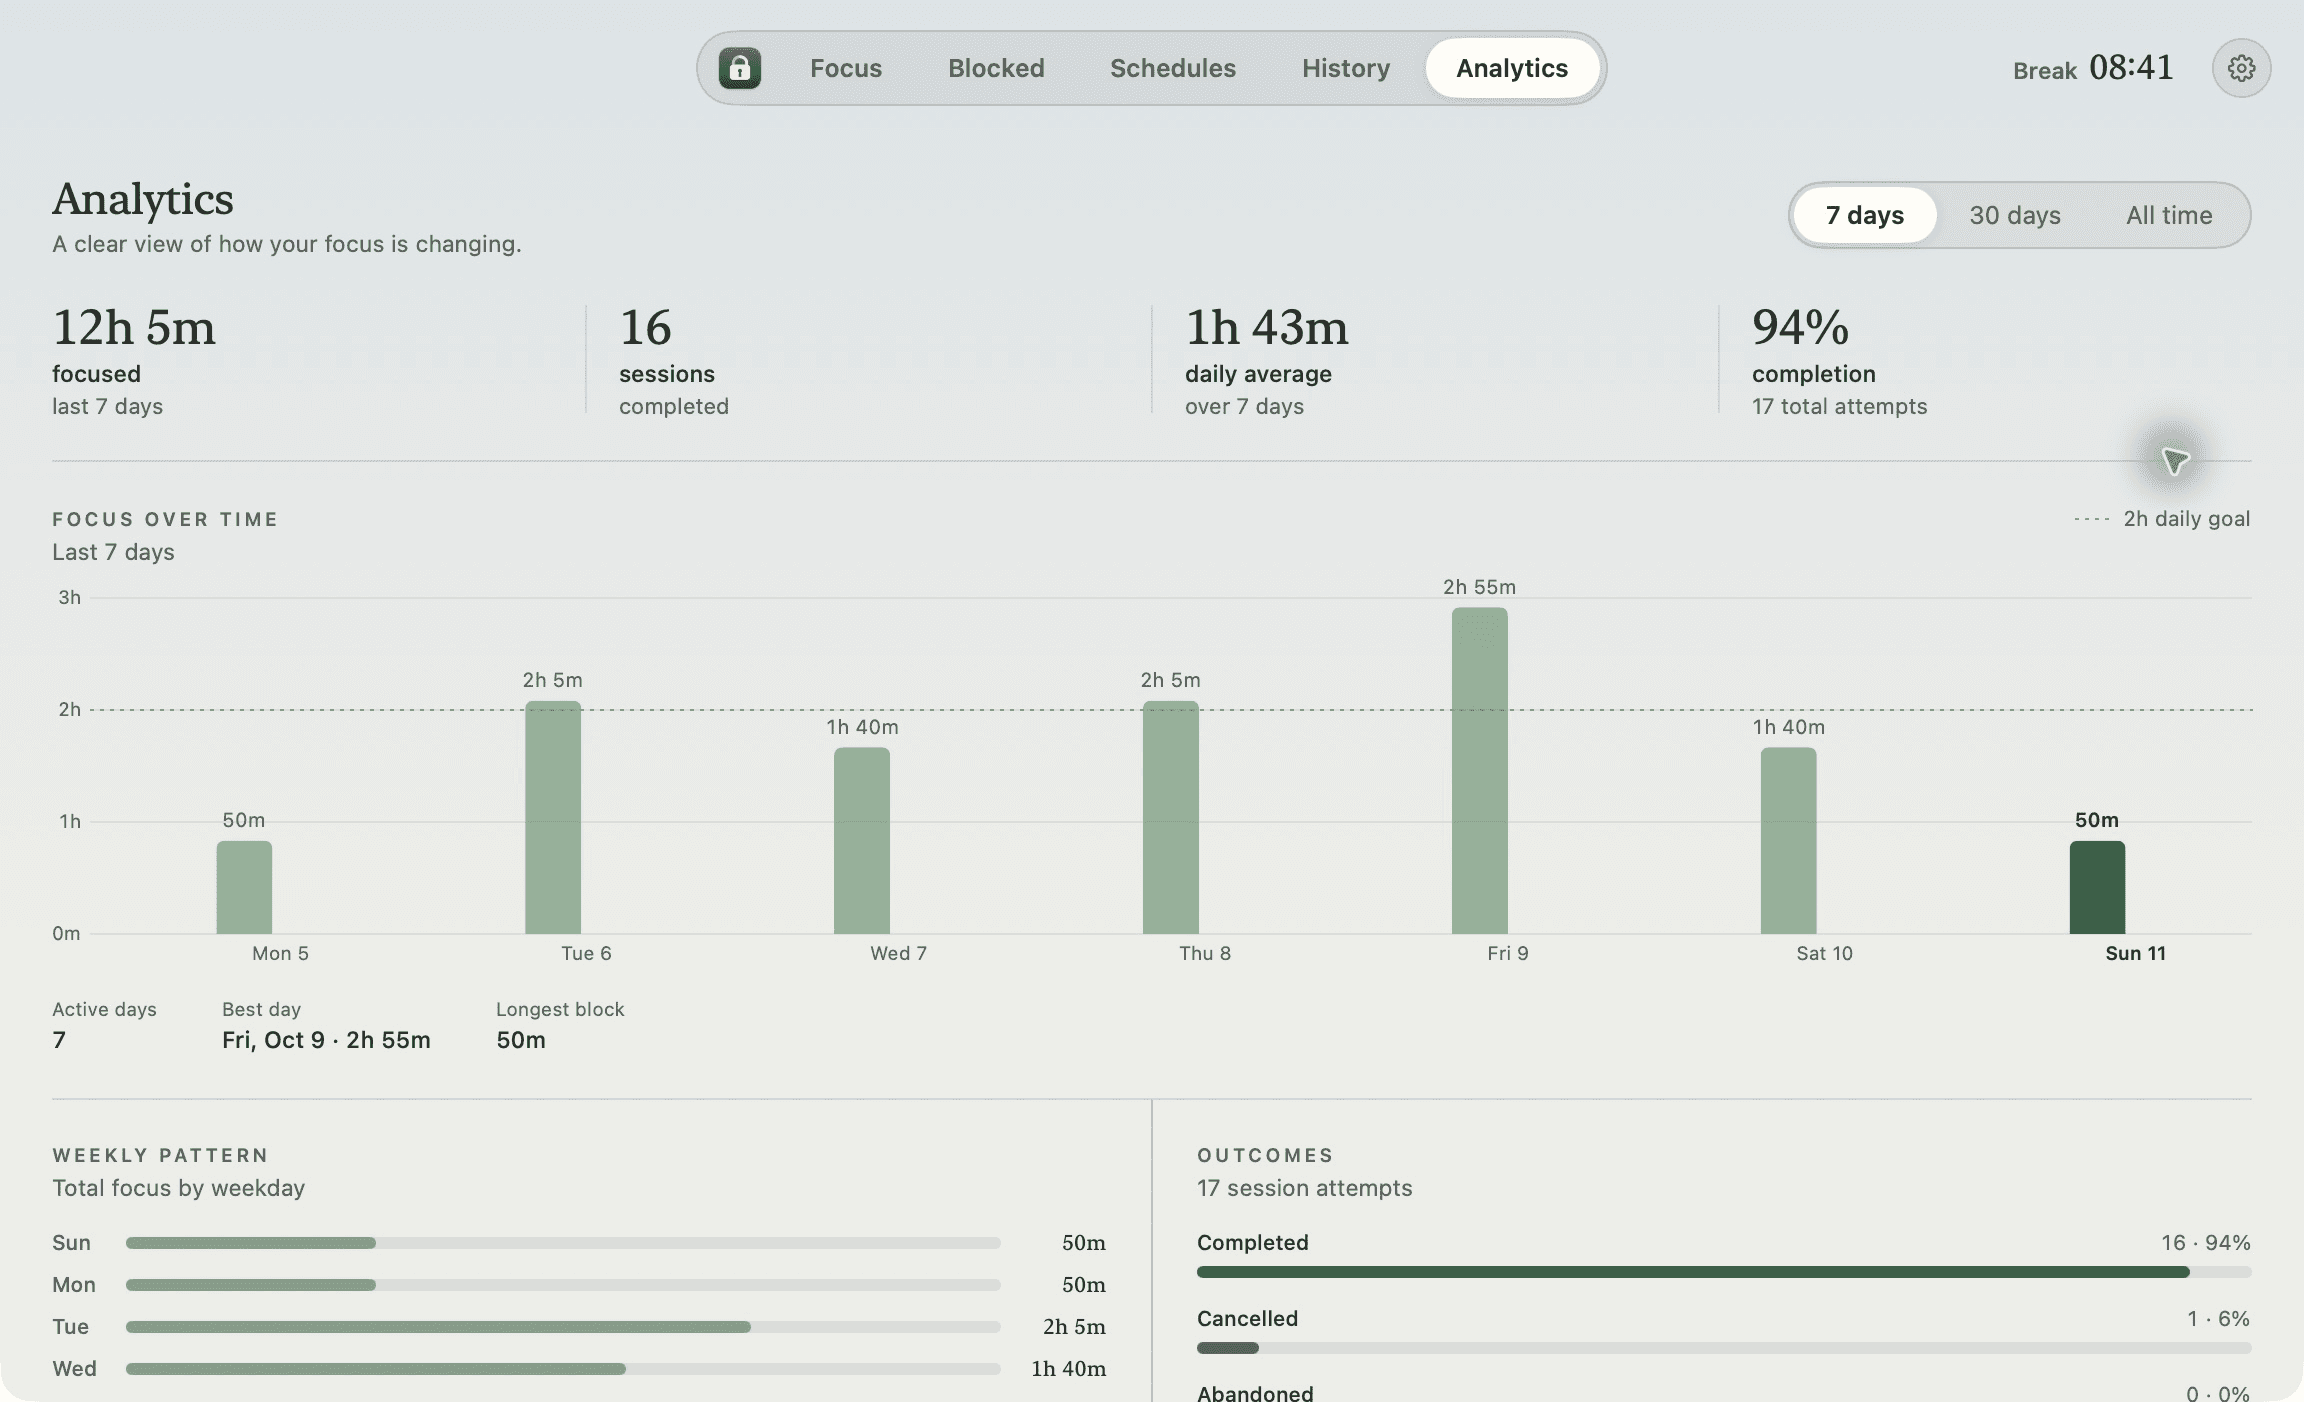Click the 'Sun 11' axis label
The height and width of the screenshot is (1402, 2304).
pyautogui.click(x=2135, y=953)
